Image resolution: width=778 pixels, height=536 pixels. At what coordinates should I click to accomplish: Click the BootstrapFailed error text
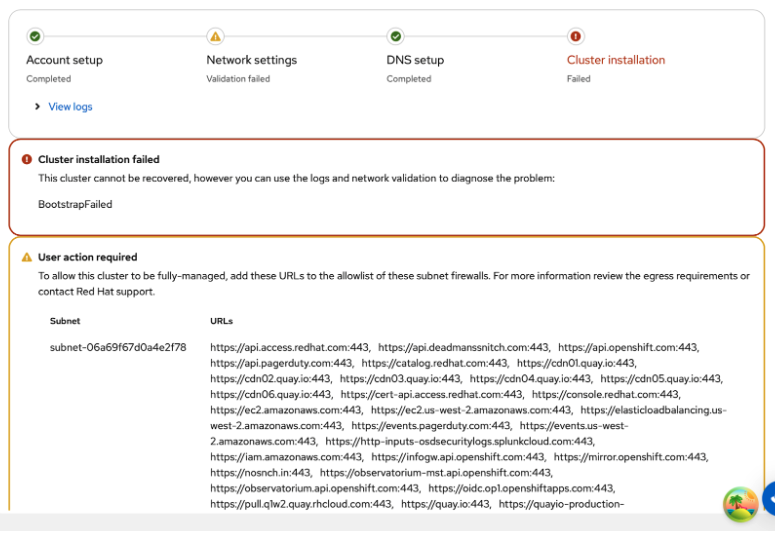tap(75, 204)
